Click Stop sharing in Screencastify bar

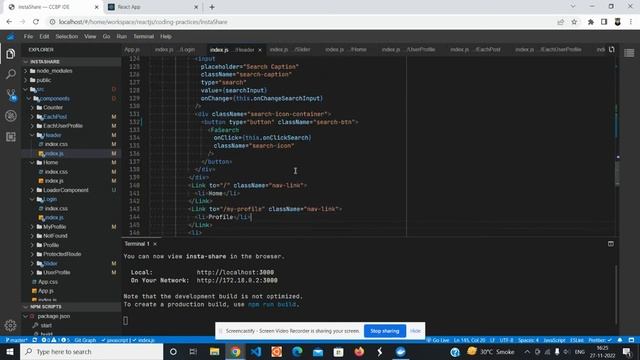[384, 331]
